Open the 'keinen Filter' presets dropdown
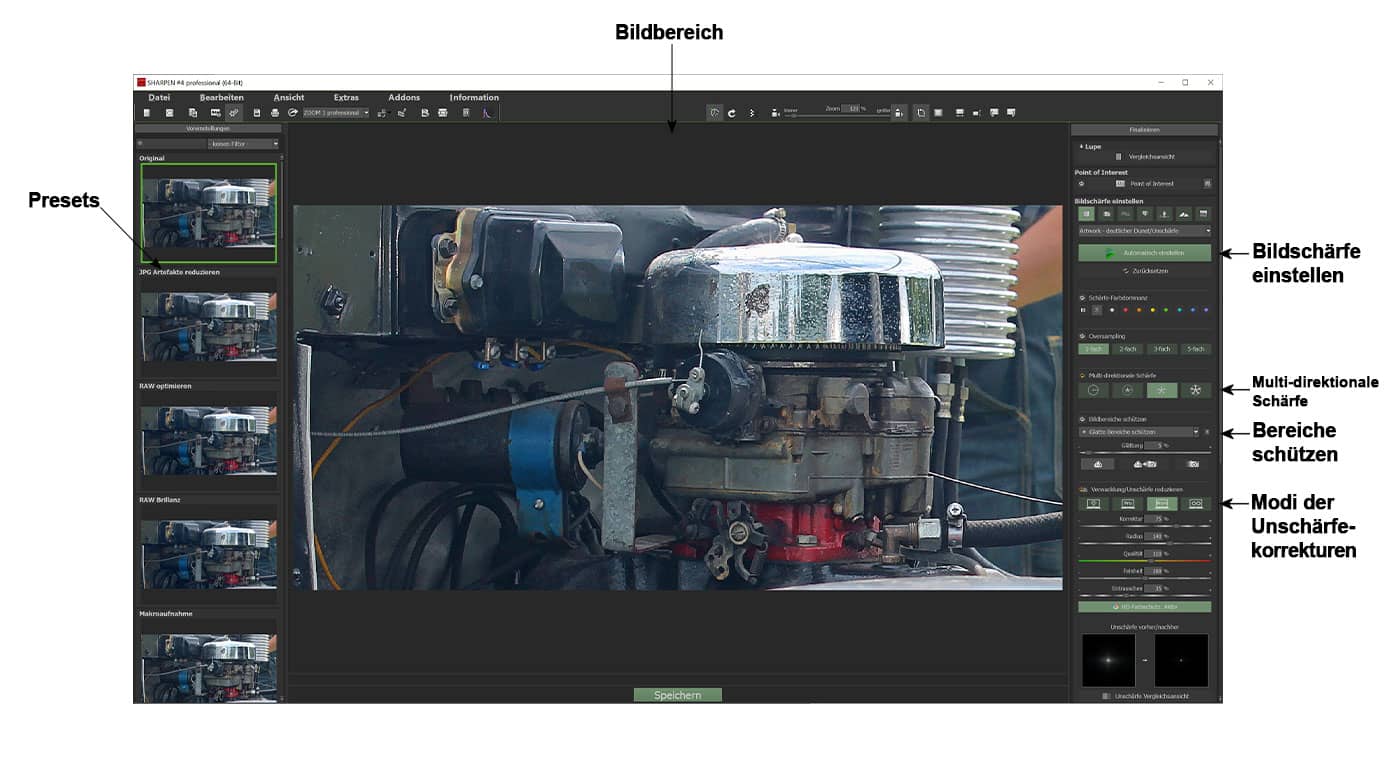 pyautogui.click(x=243, y=144)
